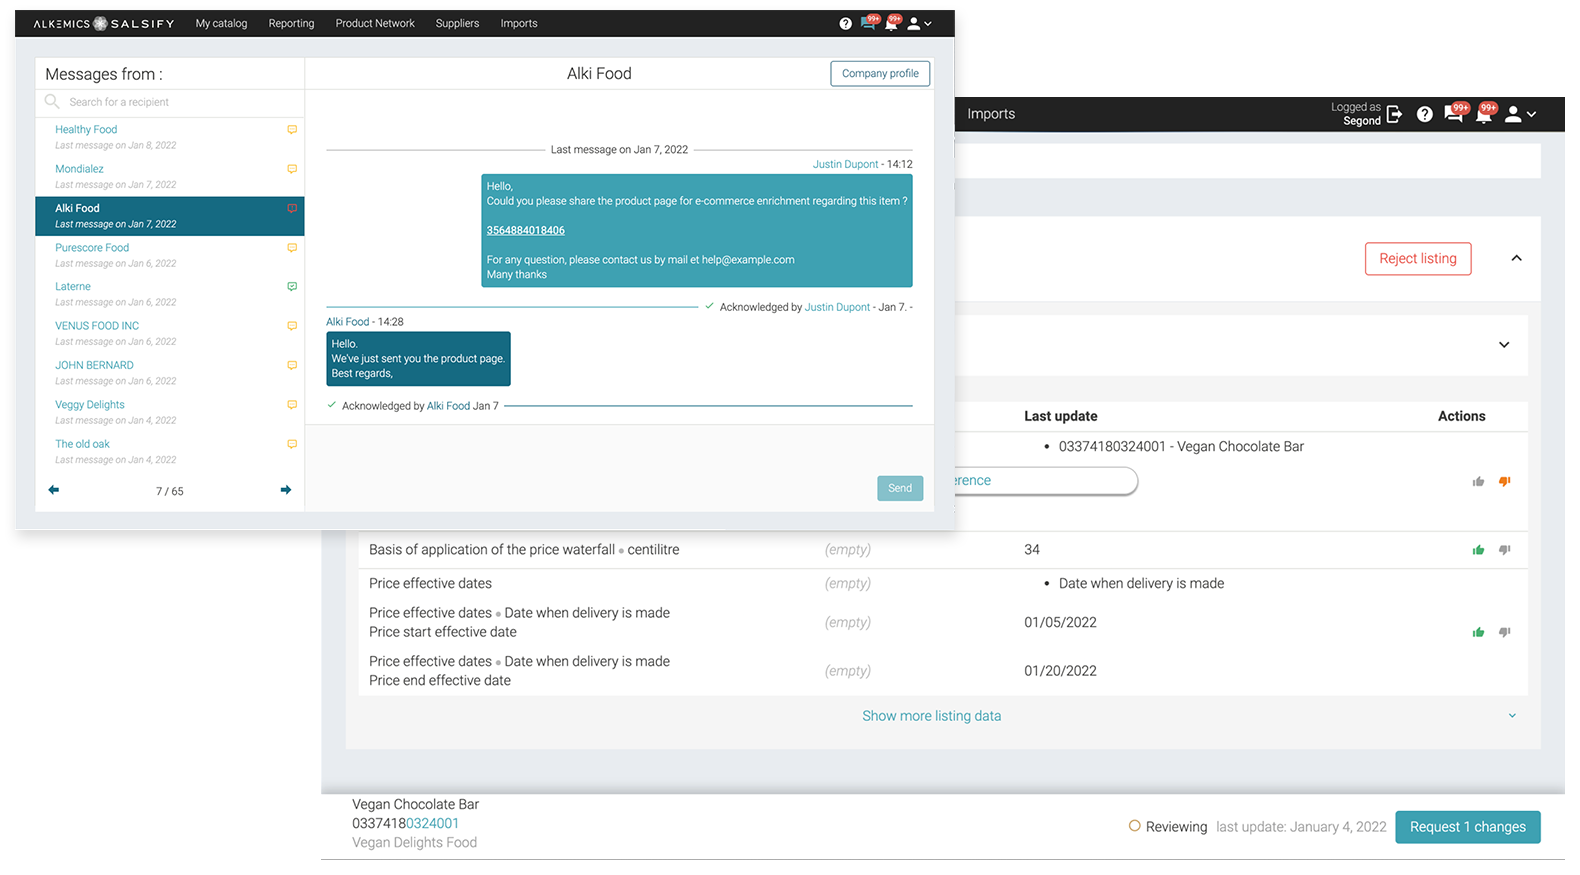Open the Alki Food Company profile
This screenshot has height=875, width=1580.
pyautogui.click(x=880, y=74)
